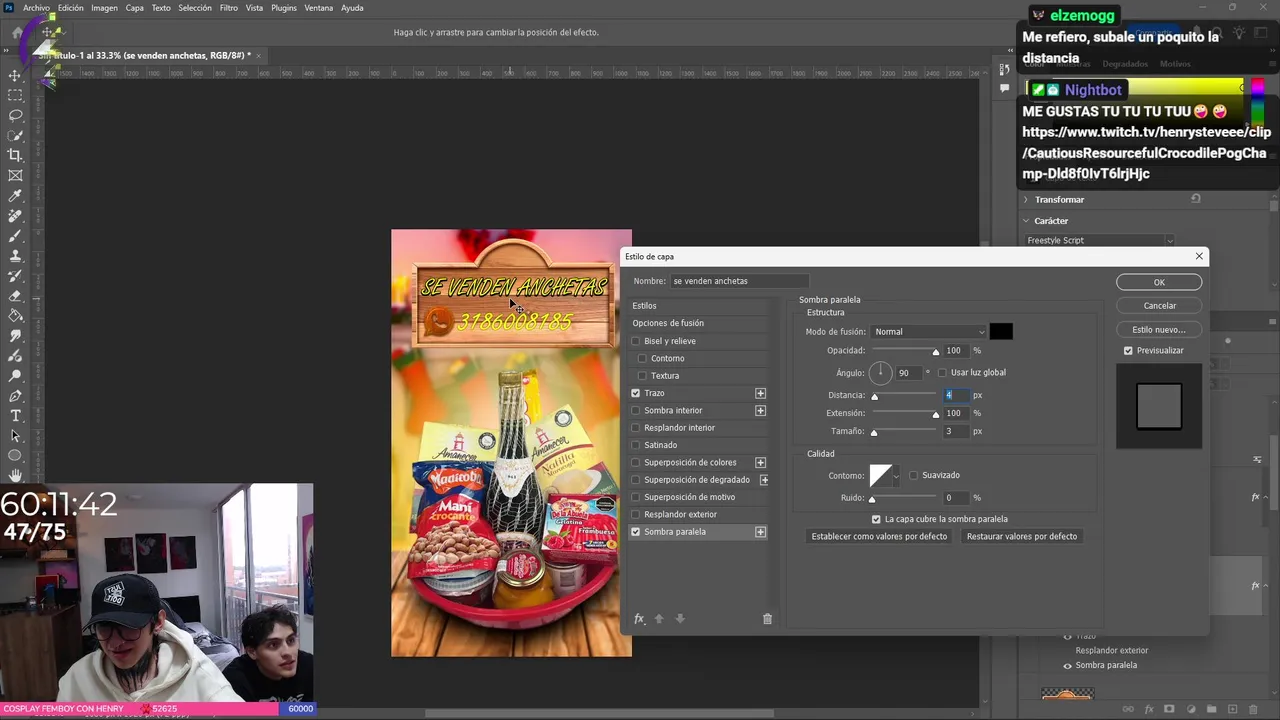Click Restaurar valores por defecto

(x=1022, y=537)
